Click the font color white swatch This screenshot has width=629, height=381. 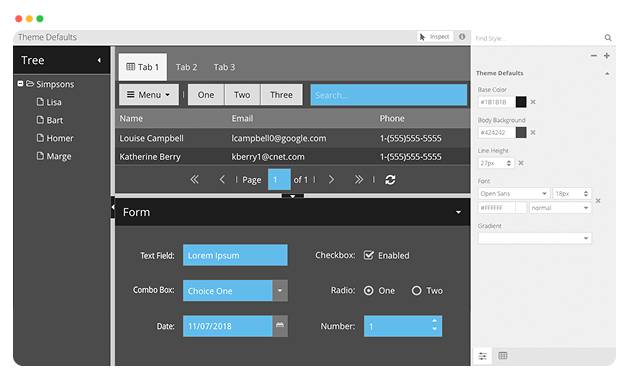click(521, 208)
